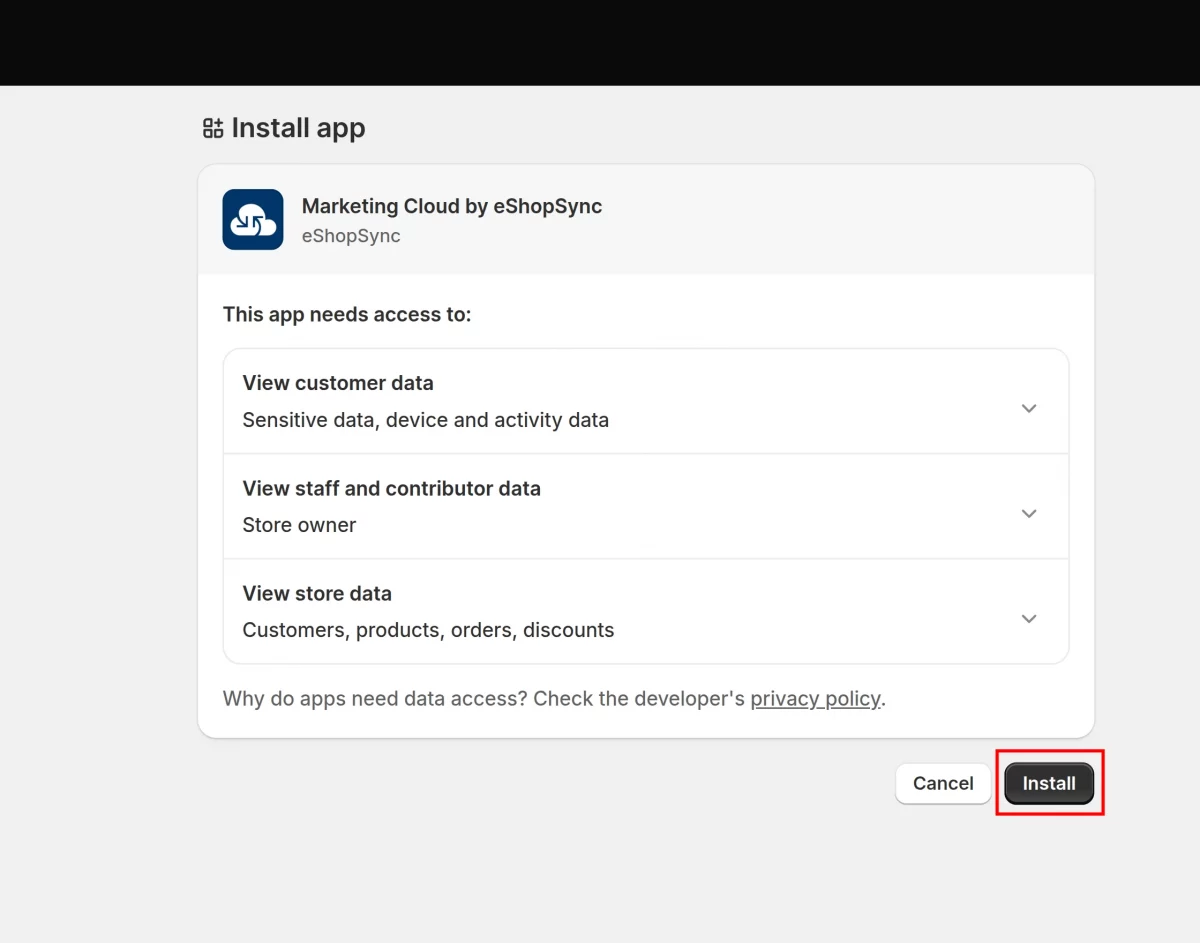Click "Why do apps need data access?" text
1200x943 pixels.
pyautogui.click(x=375, y=698)
